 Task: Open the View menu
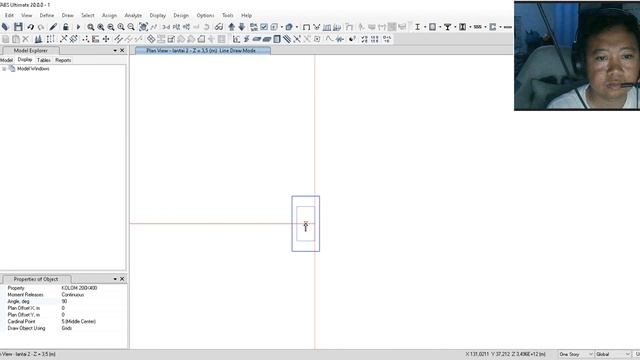coord(27,16)
